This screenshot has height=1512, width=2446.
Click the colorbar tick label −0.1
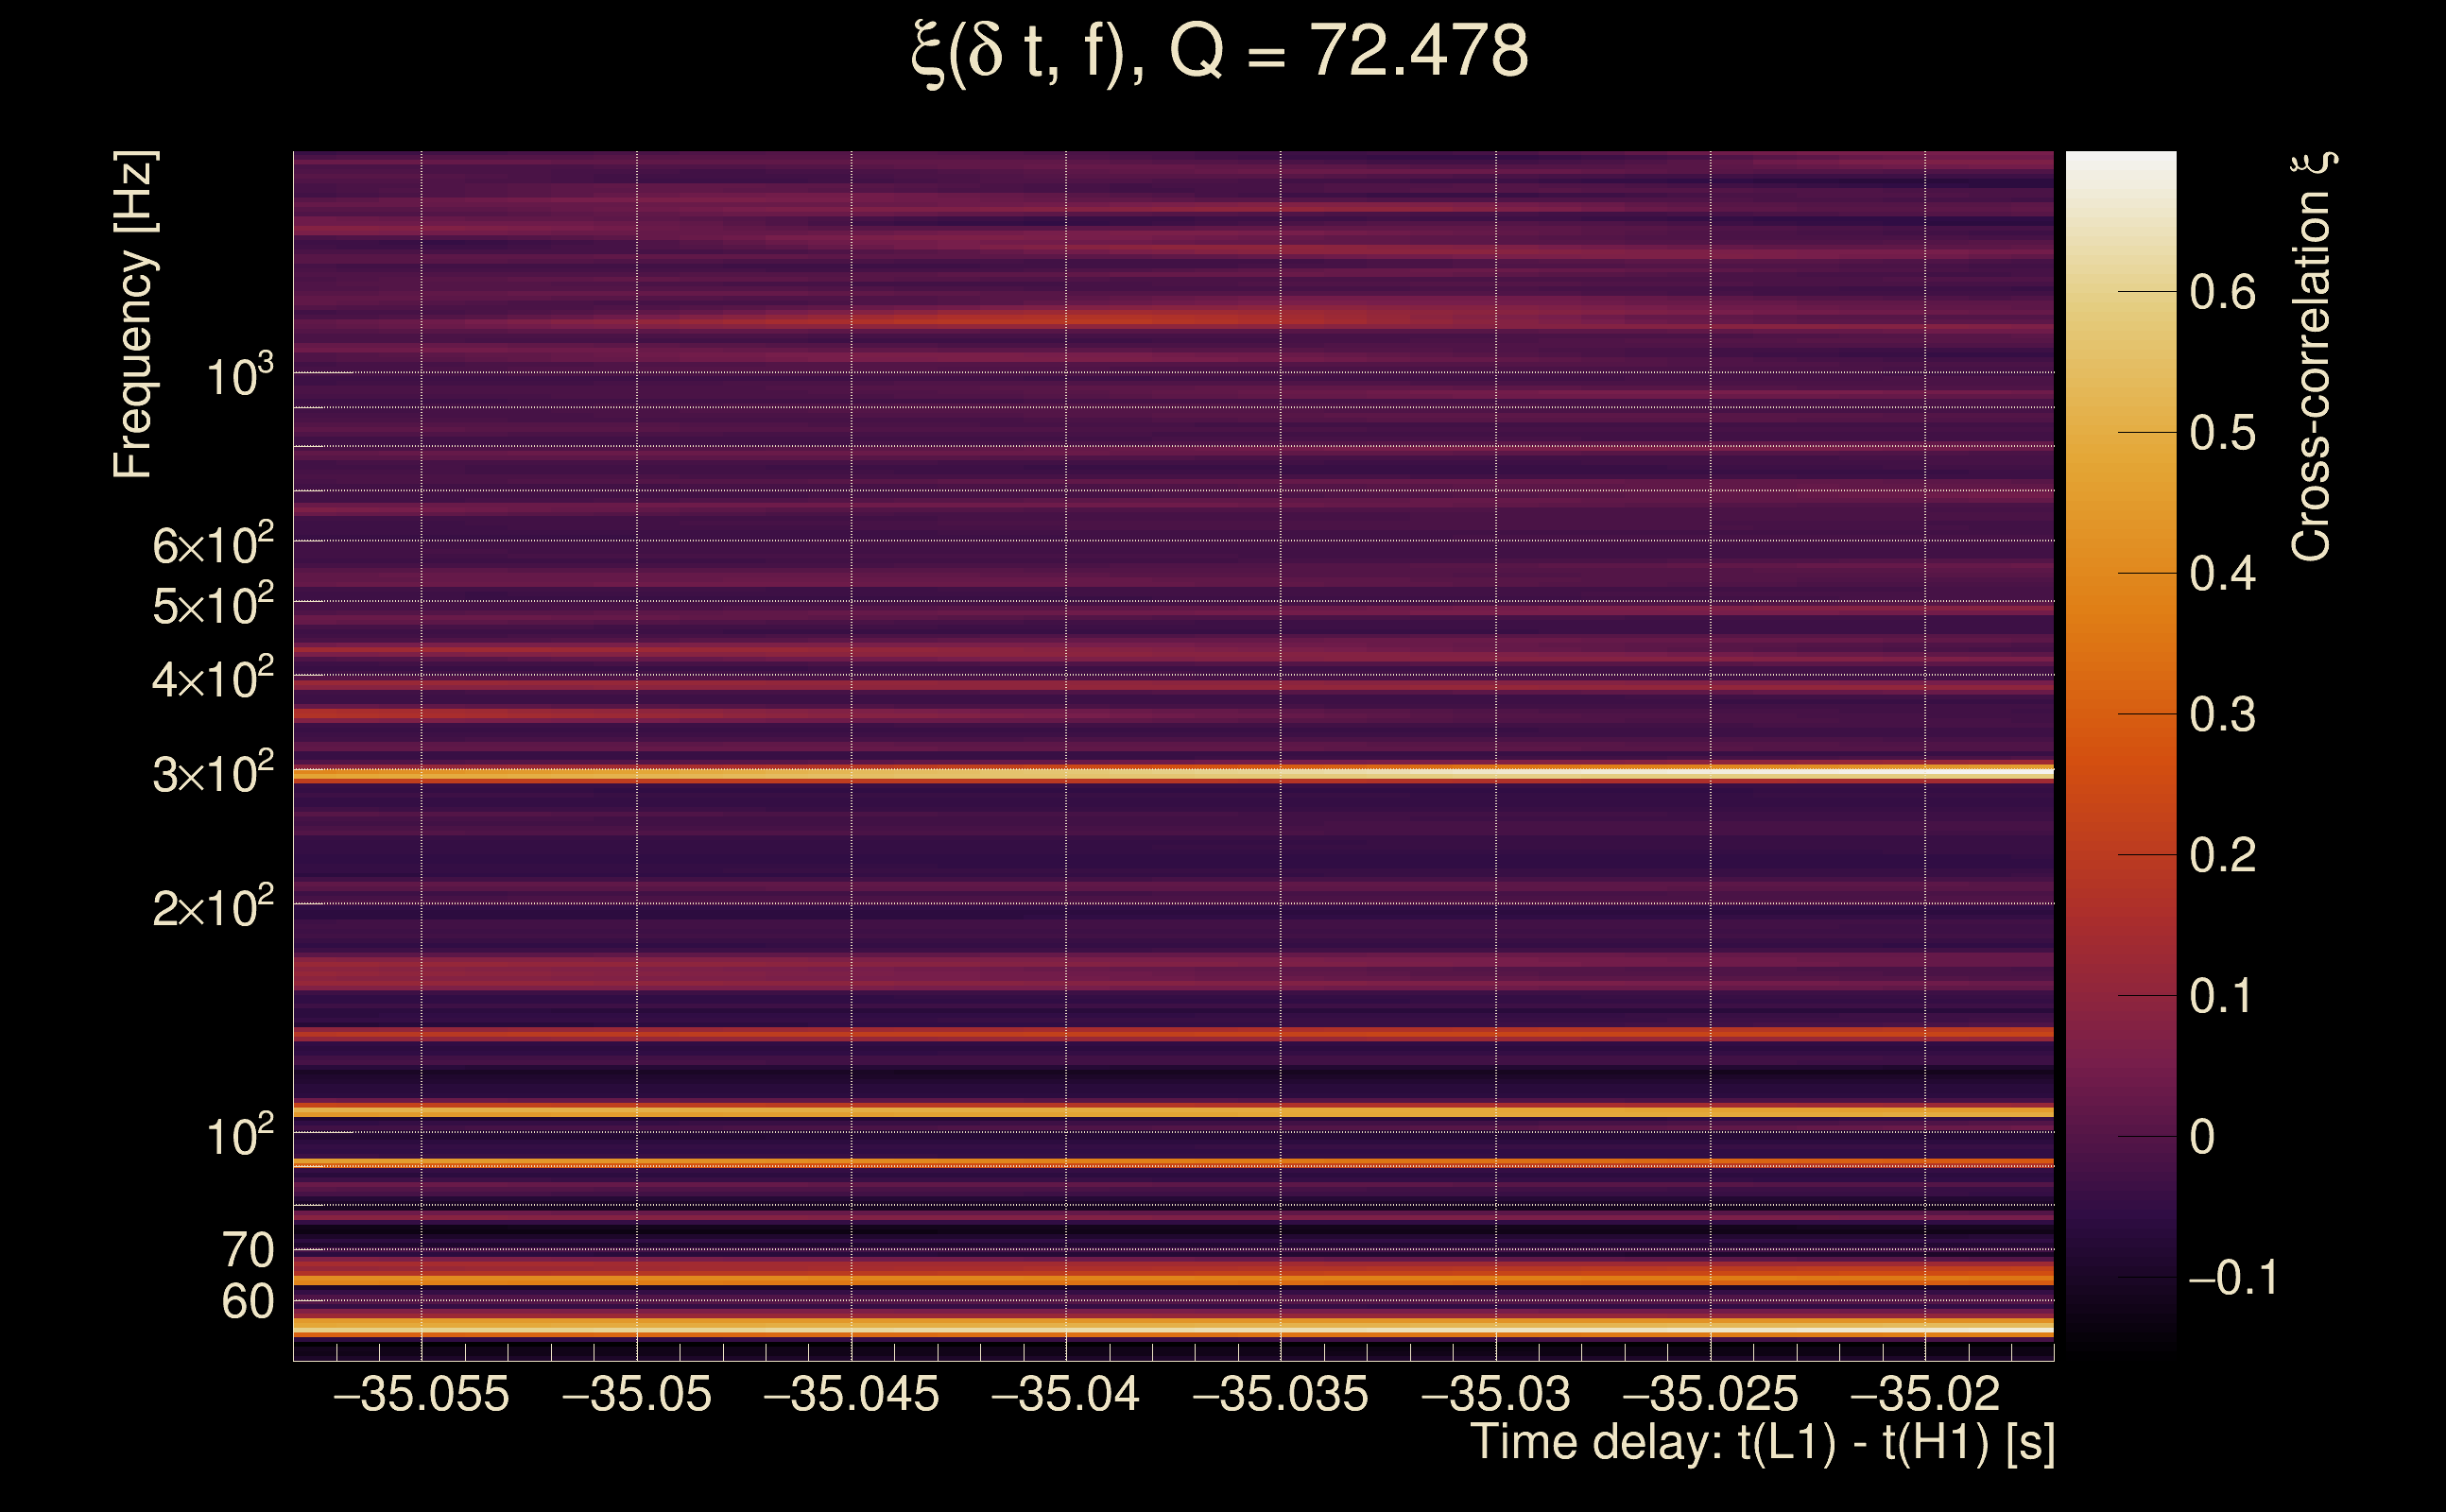pyautogui.click(x=2232, y=1277)
